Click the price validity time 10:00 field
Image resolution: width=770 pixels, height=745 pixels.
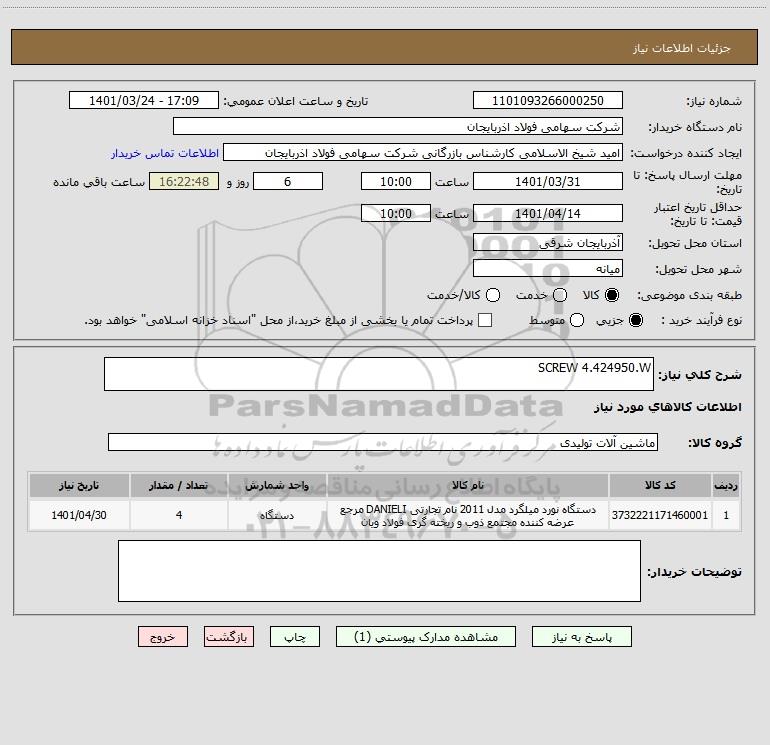click(x=396, y=214)
